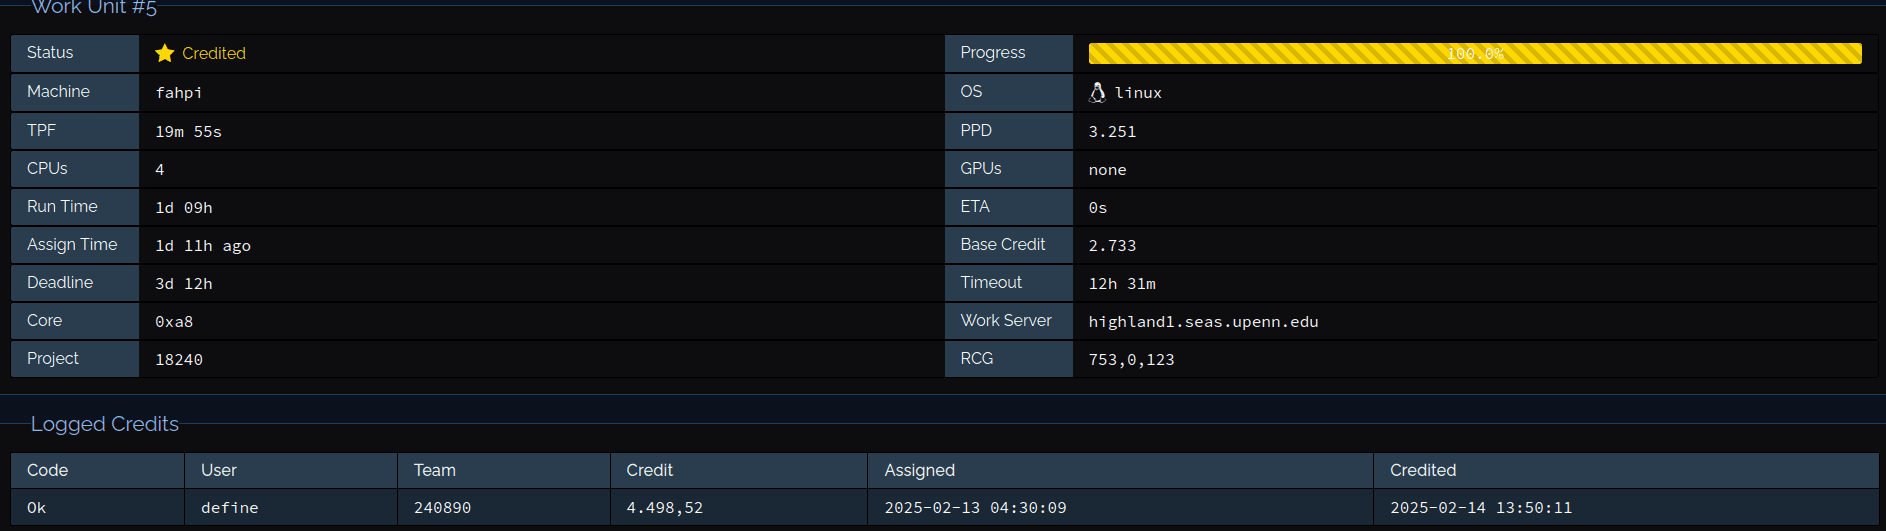Image resolution: width=1886 pixels, height=531 pixels.
Task: Select the Credited status text
Action: click(x=214, y=53)
